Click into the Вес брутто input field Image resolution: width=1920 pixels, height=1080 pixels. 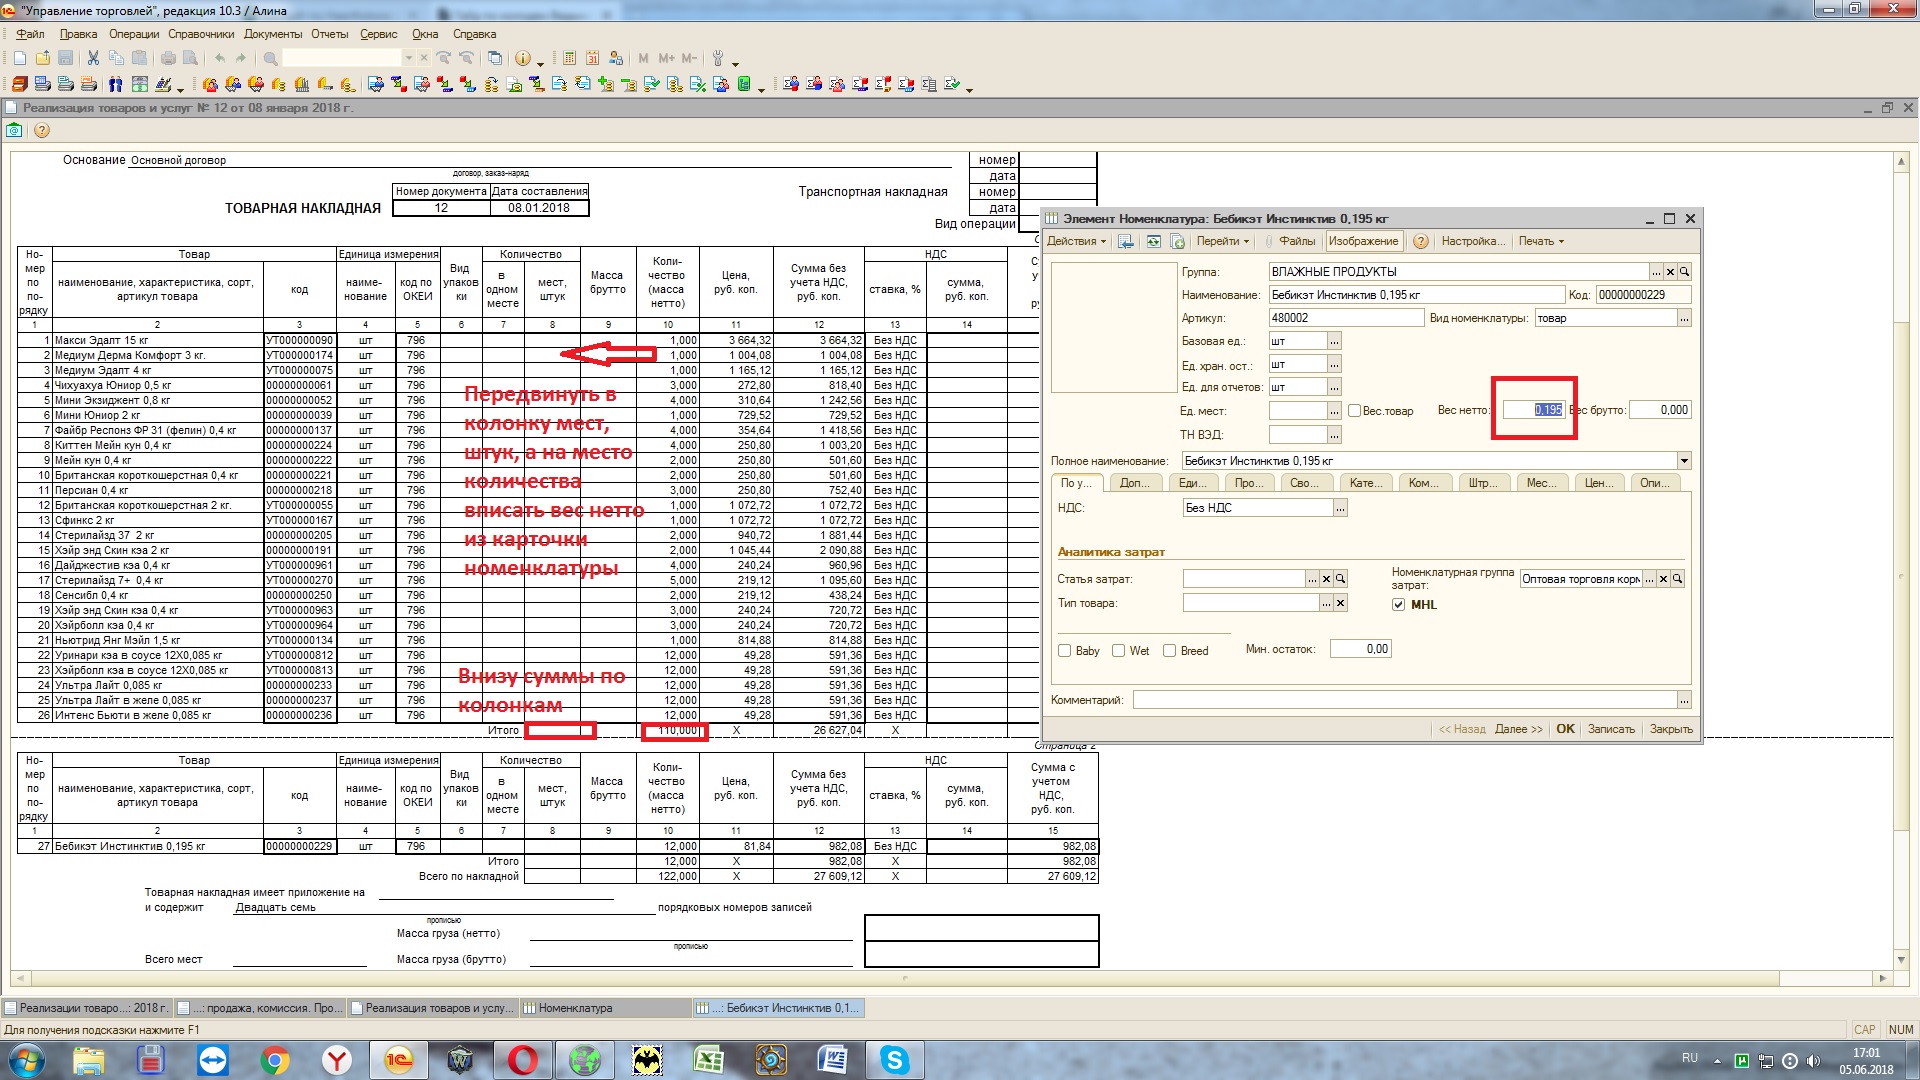1660,410
